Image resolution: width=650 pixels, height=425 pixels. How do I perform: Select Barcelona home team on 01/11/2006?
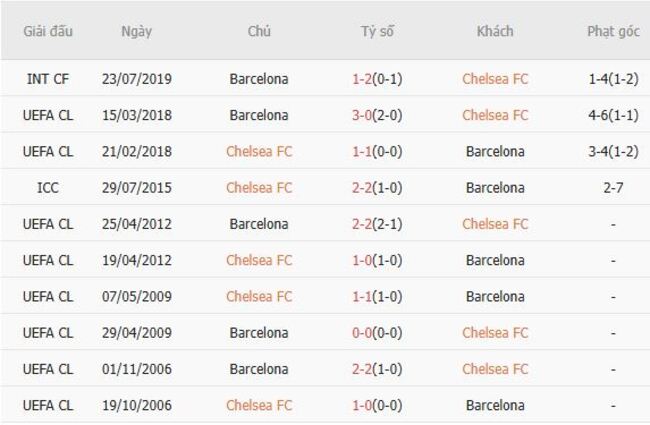point(259,369)
